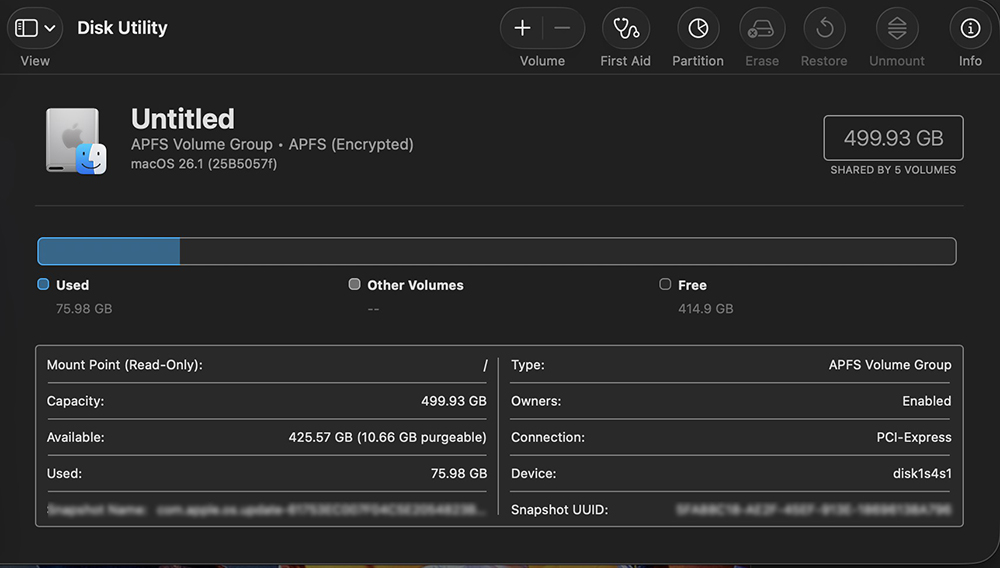
Task: Toggle the sidebar View button
Action: pyautogui.click(x=27, y=28)
